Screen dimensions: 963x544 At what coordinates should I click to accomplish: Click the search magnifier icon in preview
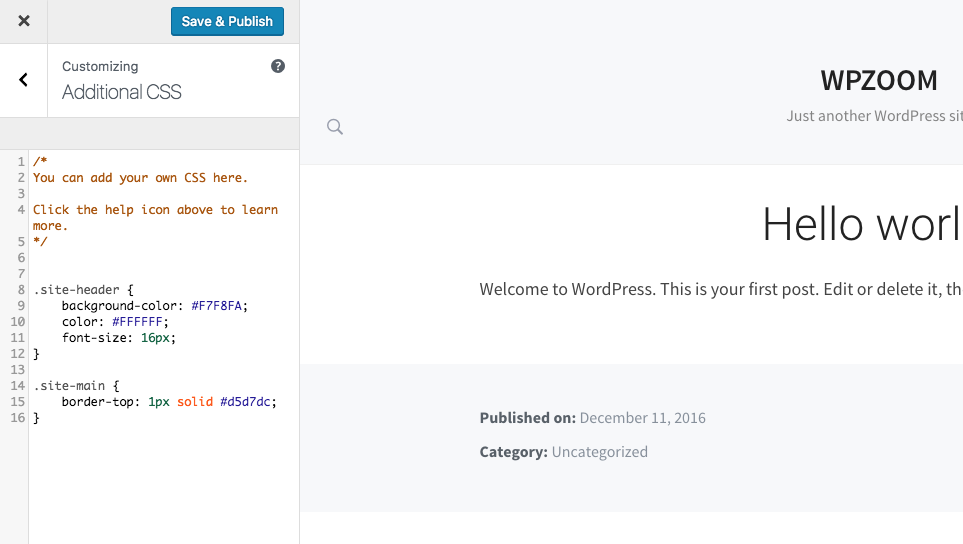[335, 126]
